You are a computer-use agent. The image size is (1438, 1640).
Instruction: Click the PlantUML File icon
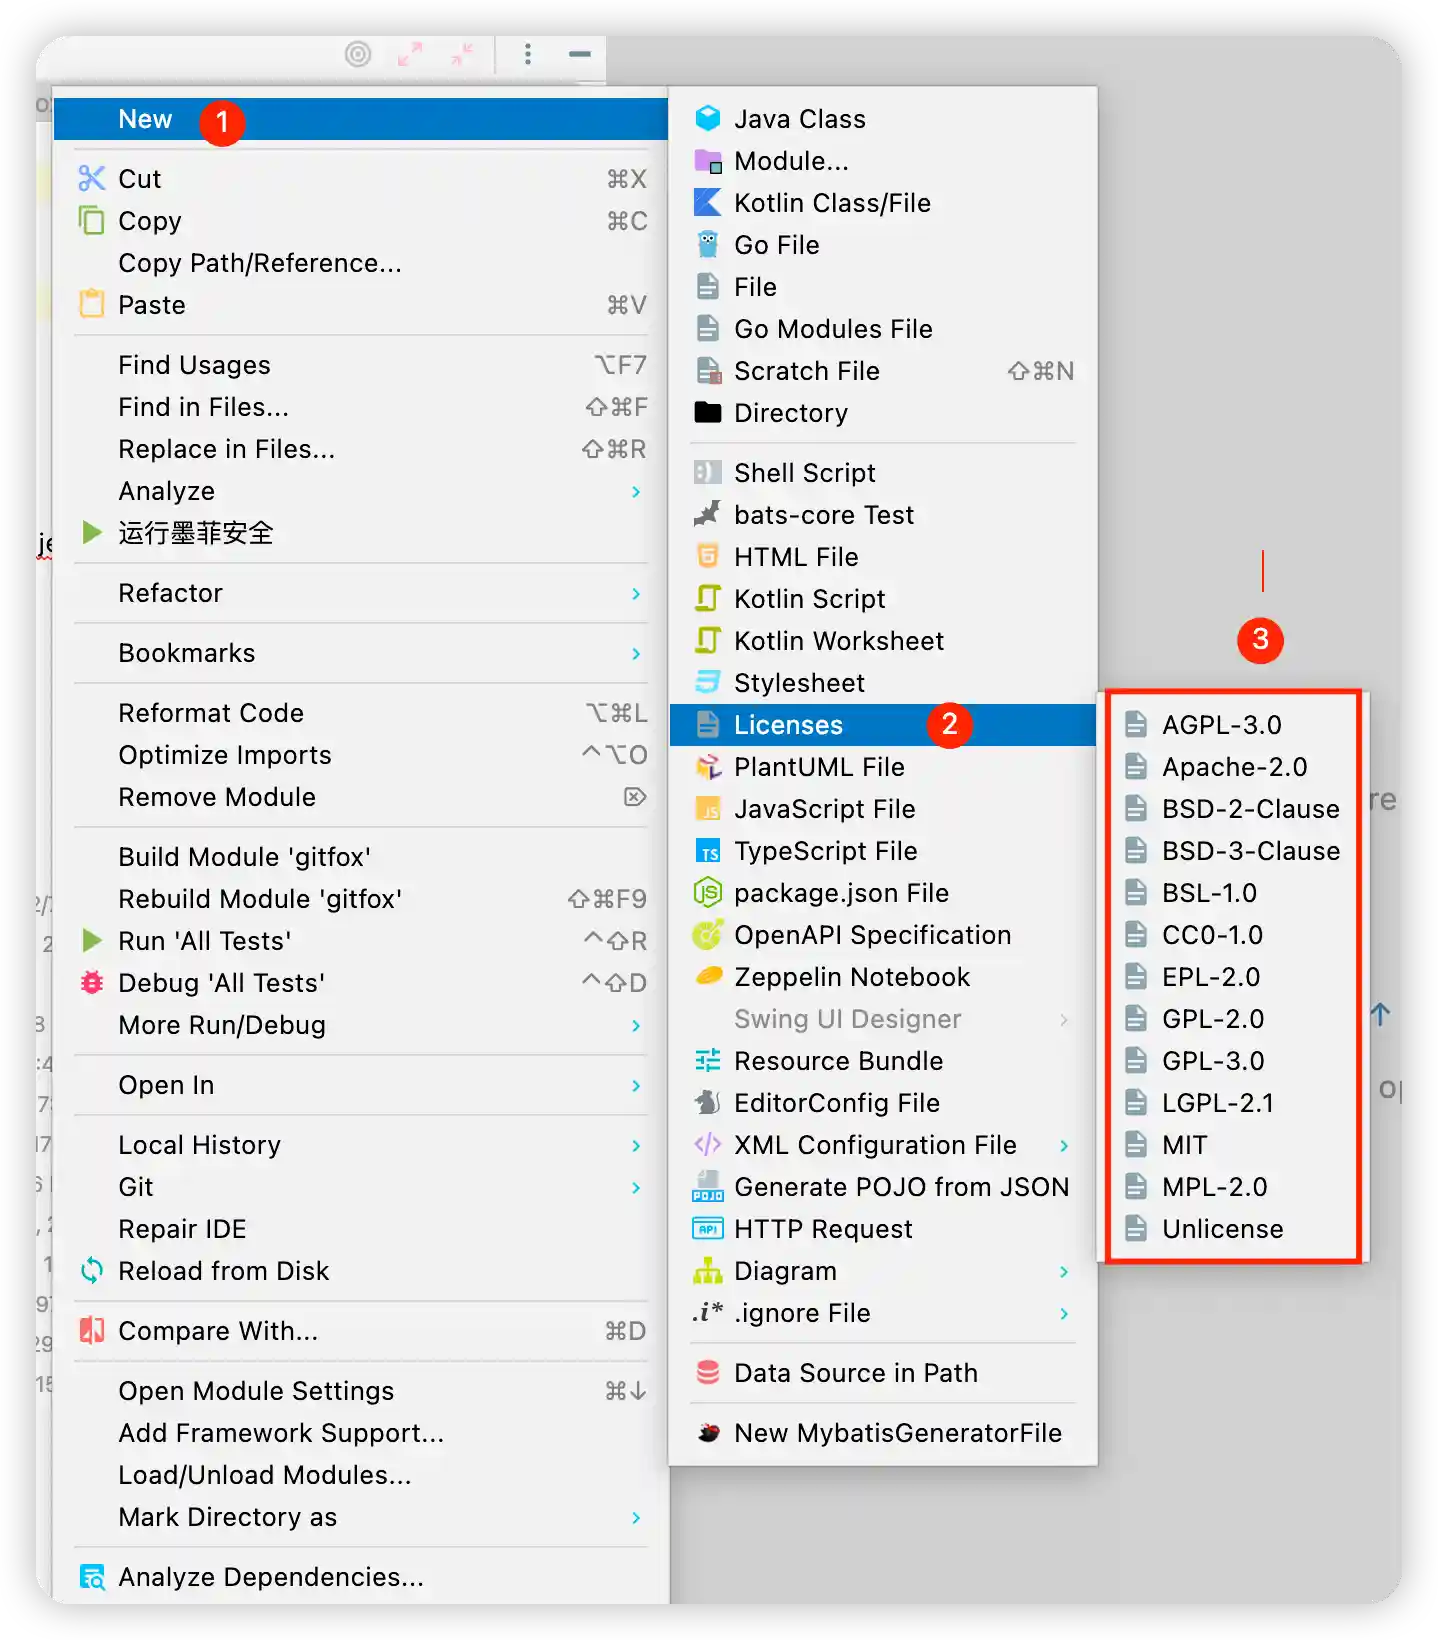pyautogui.click(x=708, y=767)
